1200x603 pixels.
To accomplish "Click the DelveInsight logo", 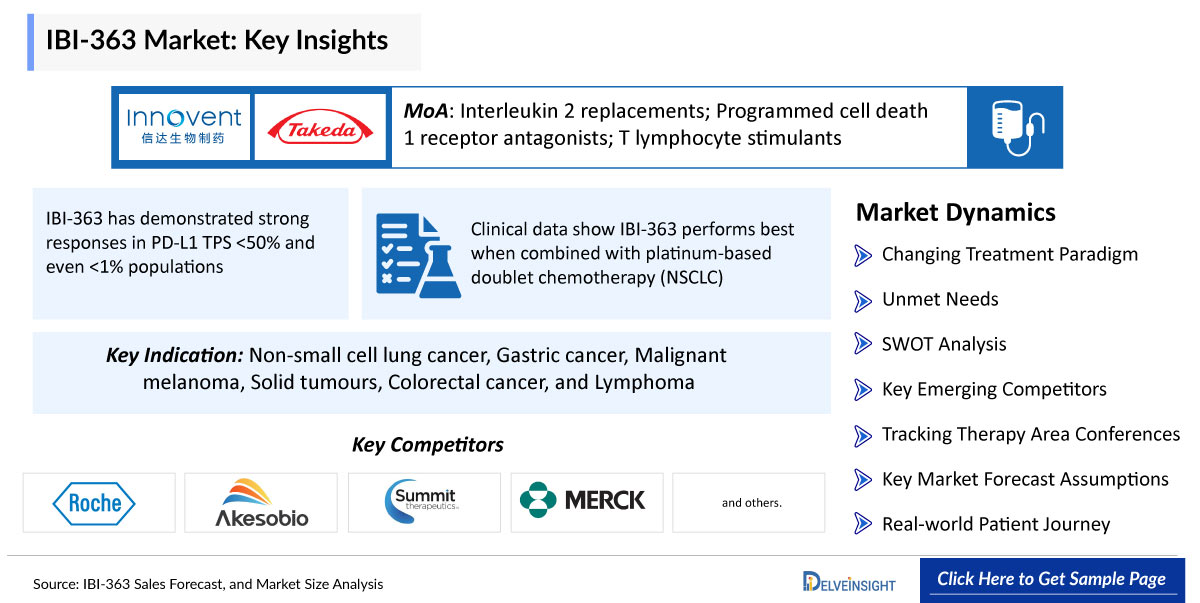I will click(850, 581).
